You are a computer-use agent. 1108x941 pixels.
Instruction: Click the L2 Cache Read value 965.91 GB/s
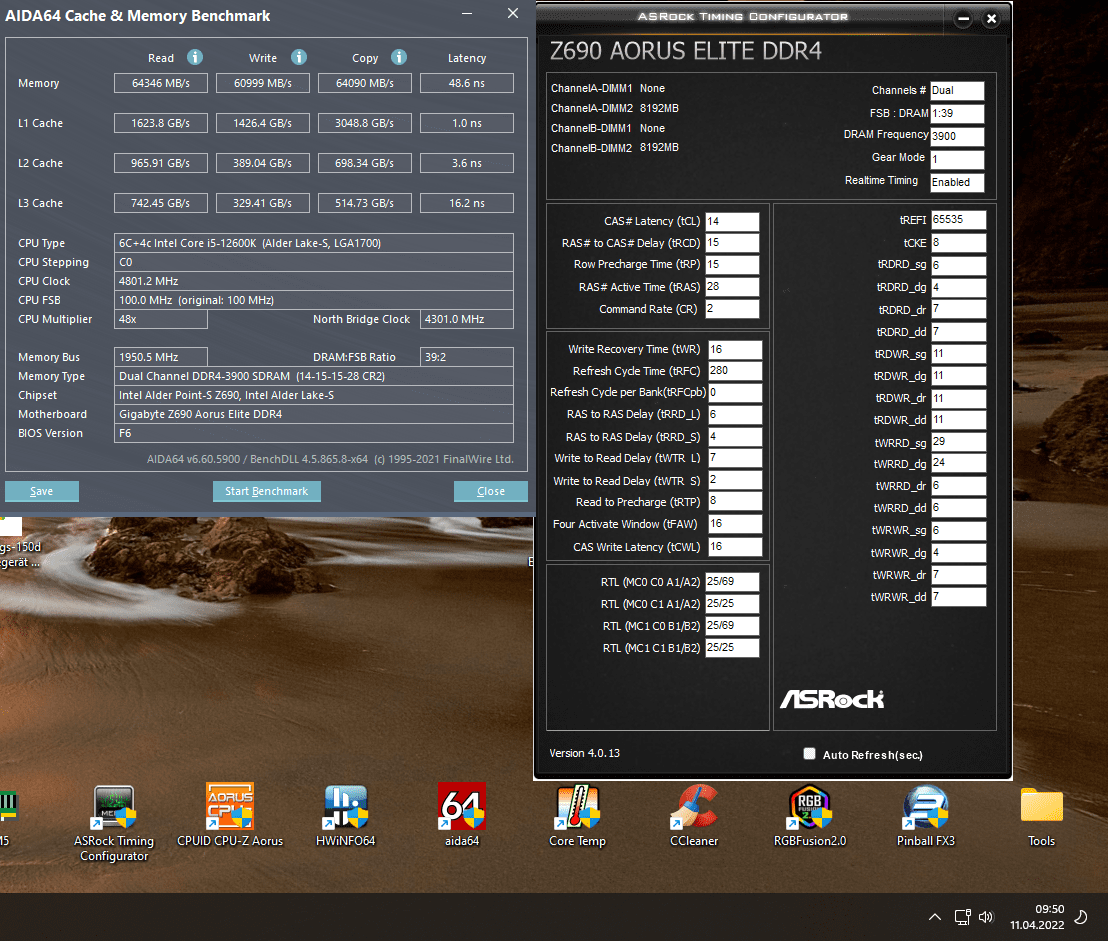tap(160, 163)
